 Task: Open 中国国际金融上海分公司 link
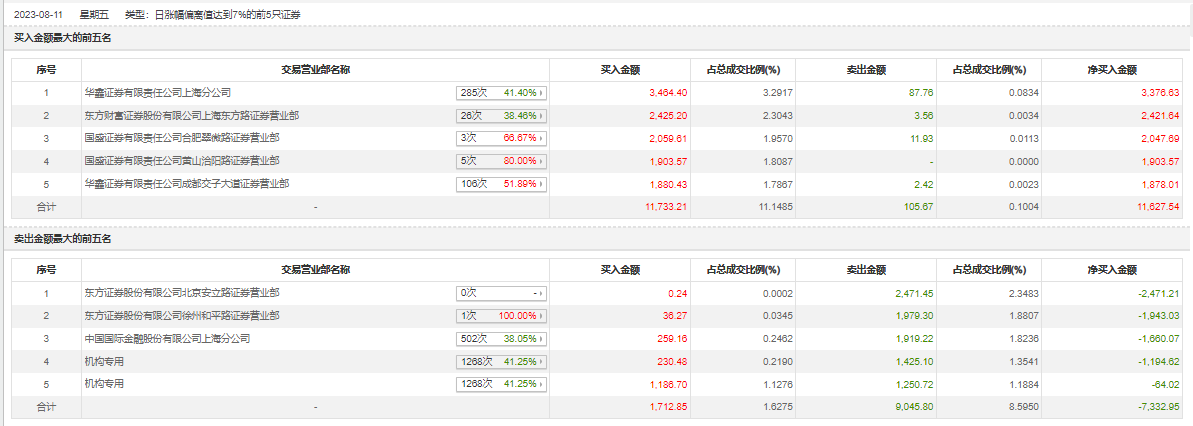click(x=166, y=339)
